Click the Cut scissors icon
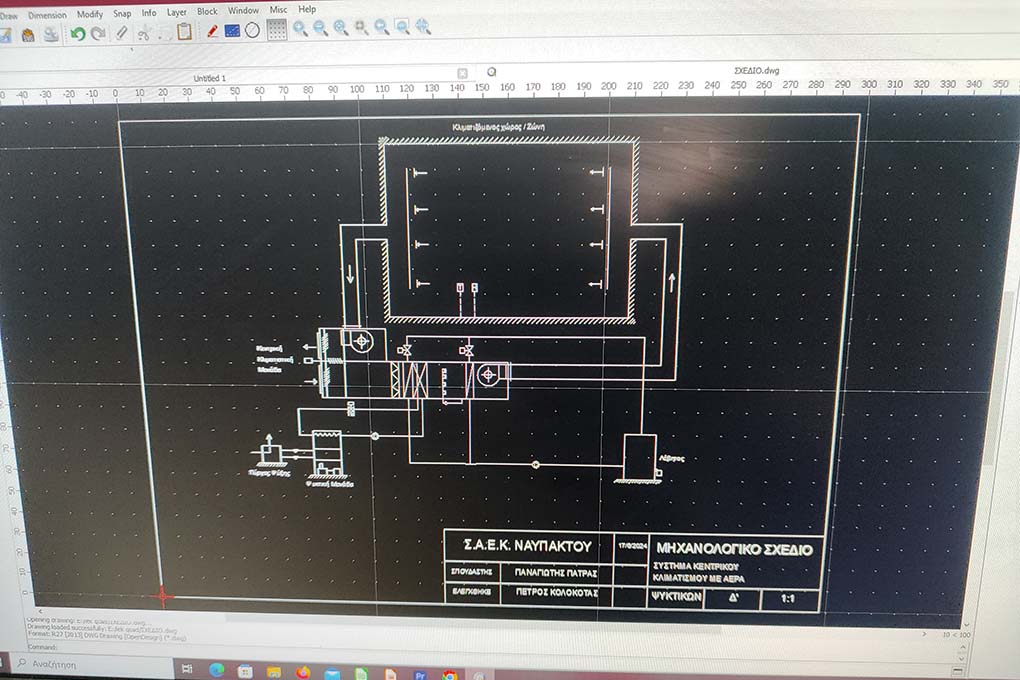1020x680 pixels. click(143, 33)
